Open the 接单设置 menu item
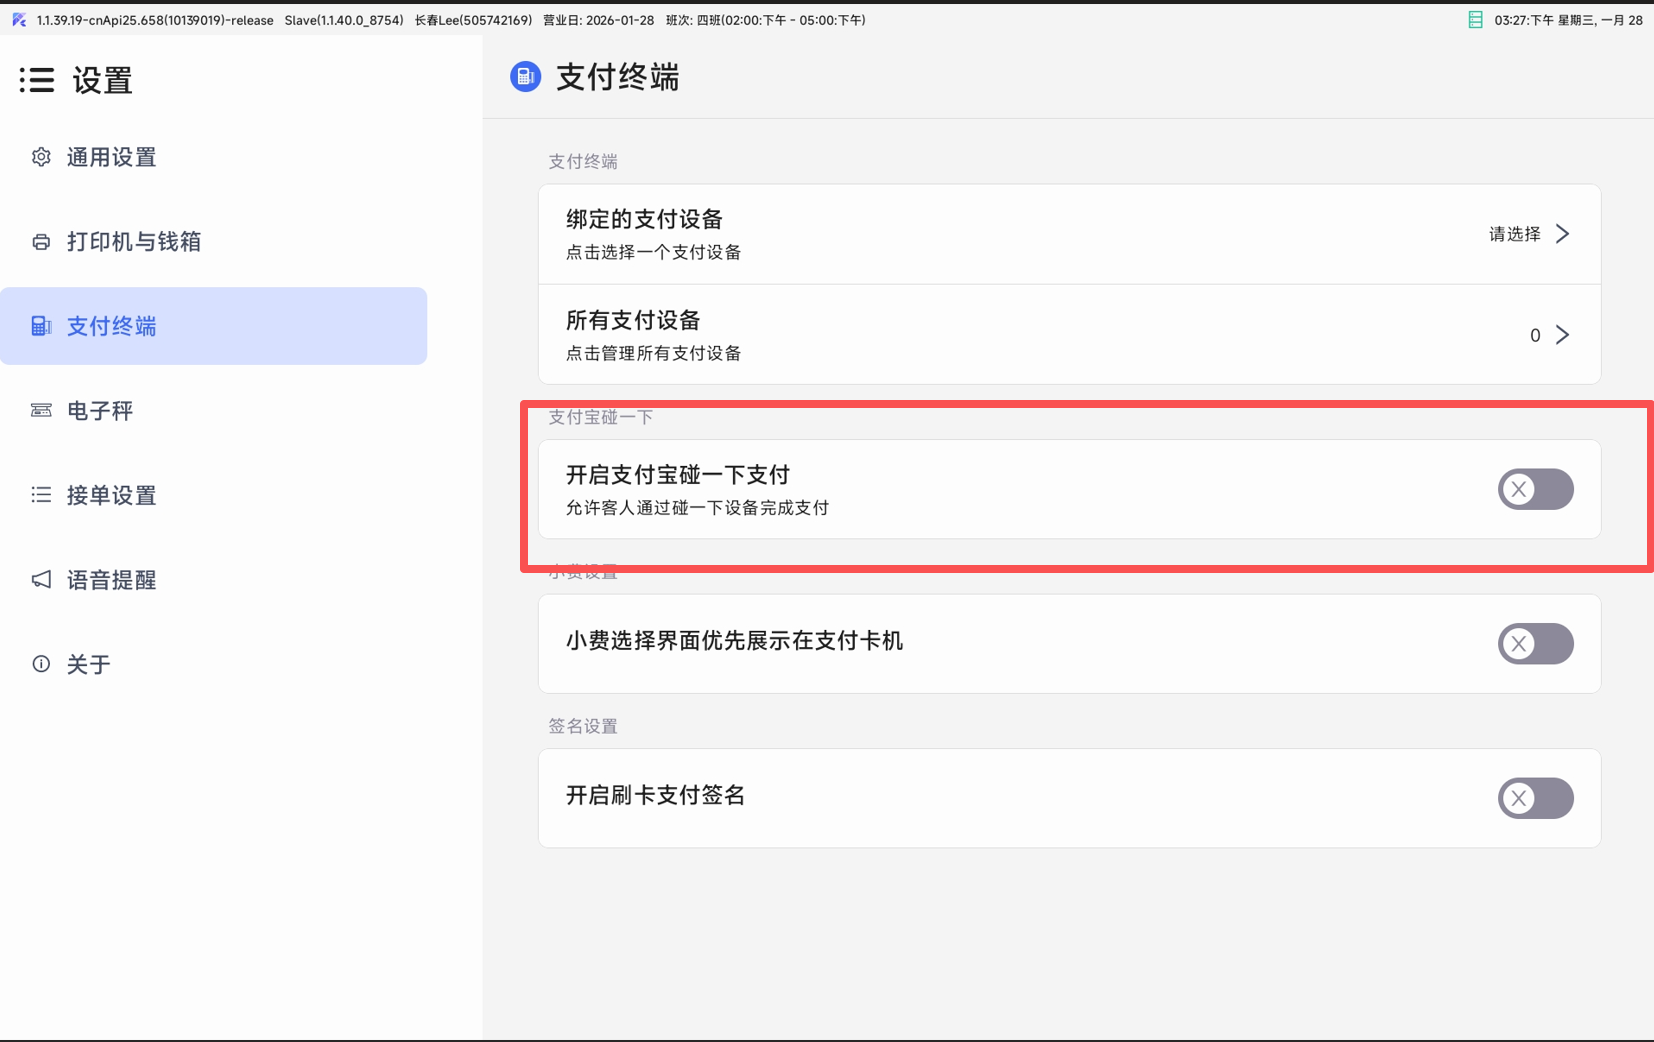1654x1042 pixels. 112,495
